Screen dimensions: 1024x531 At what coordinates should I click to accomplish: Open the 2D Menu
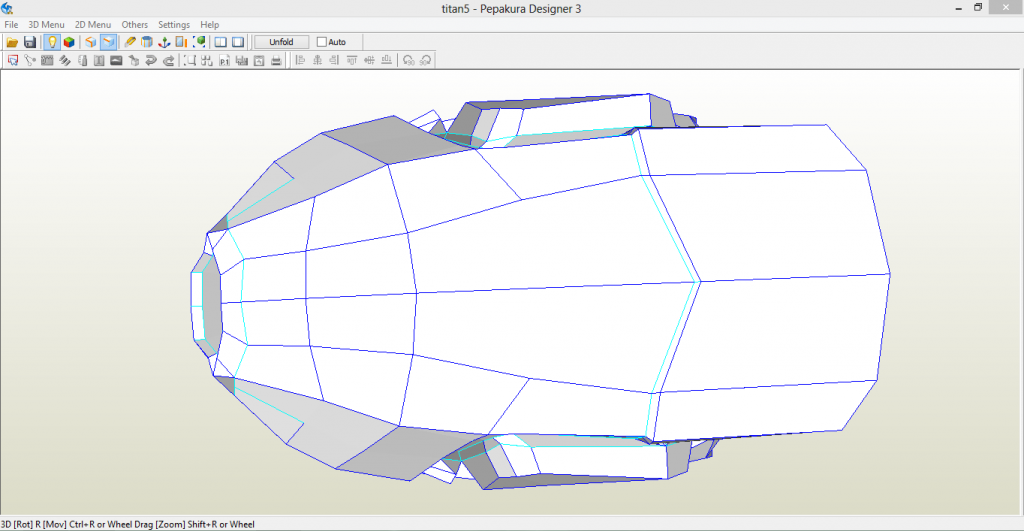point(93,24)
